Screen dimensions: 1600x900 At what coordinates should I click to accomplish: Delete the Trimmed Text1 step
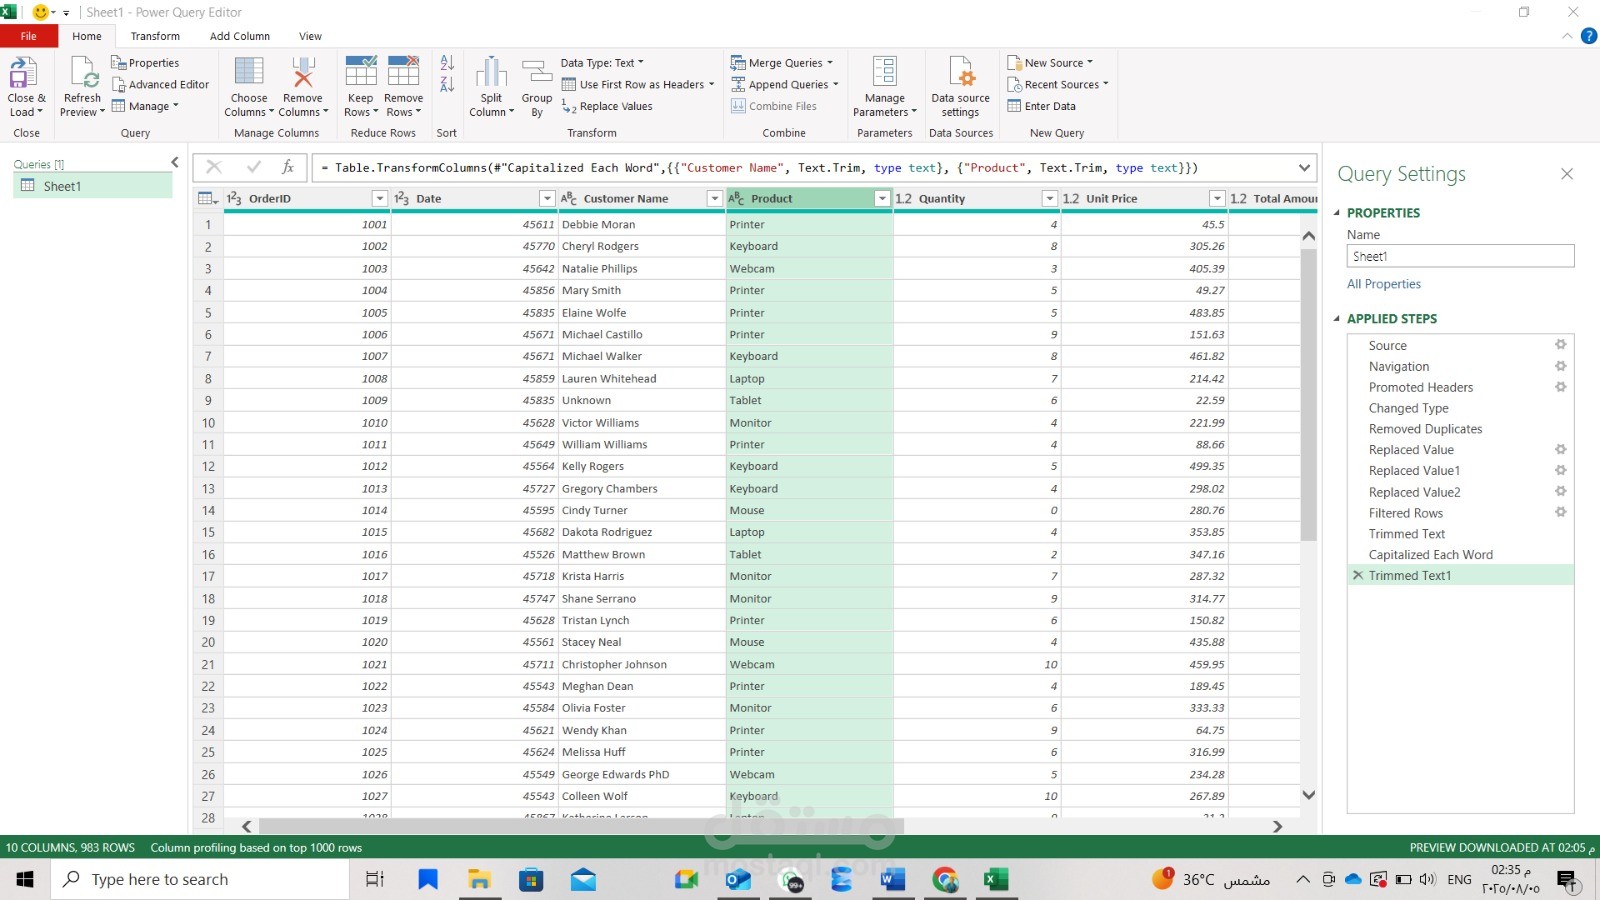[x=1358, y=575]
